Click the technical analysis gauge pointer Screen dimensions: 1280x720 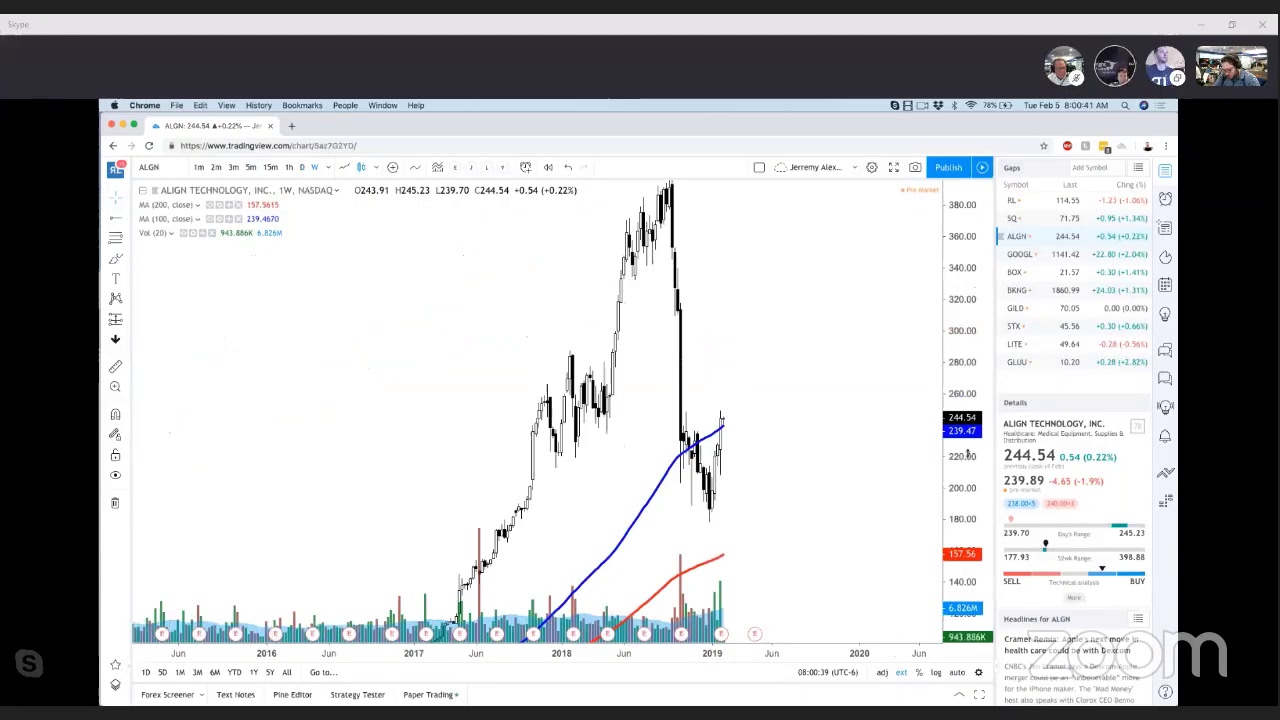coord(1102,568)
